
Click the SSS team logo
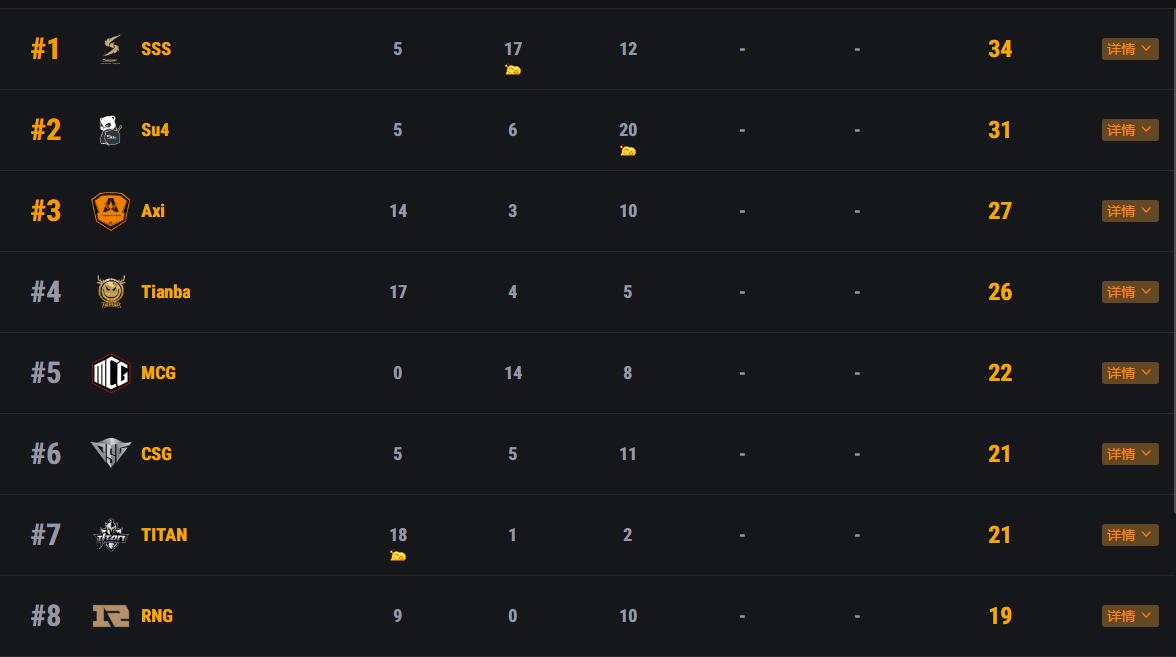[111, 49]
